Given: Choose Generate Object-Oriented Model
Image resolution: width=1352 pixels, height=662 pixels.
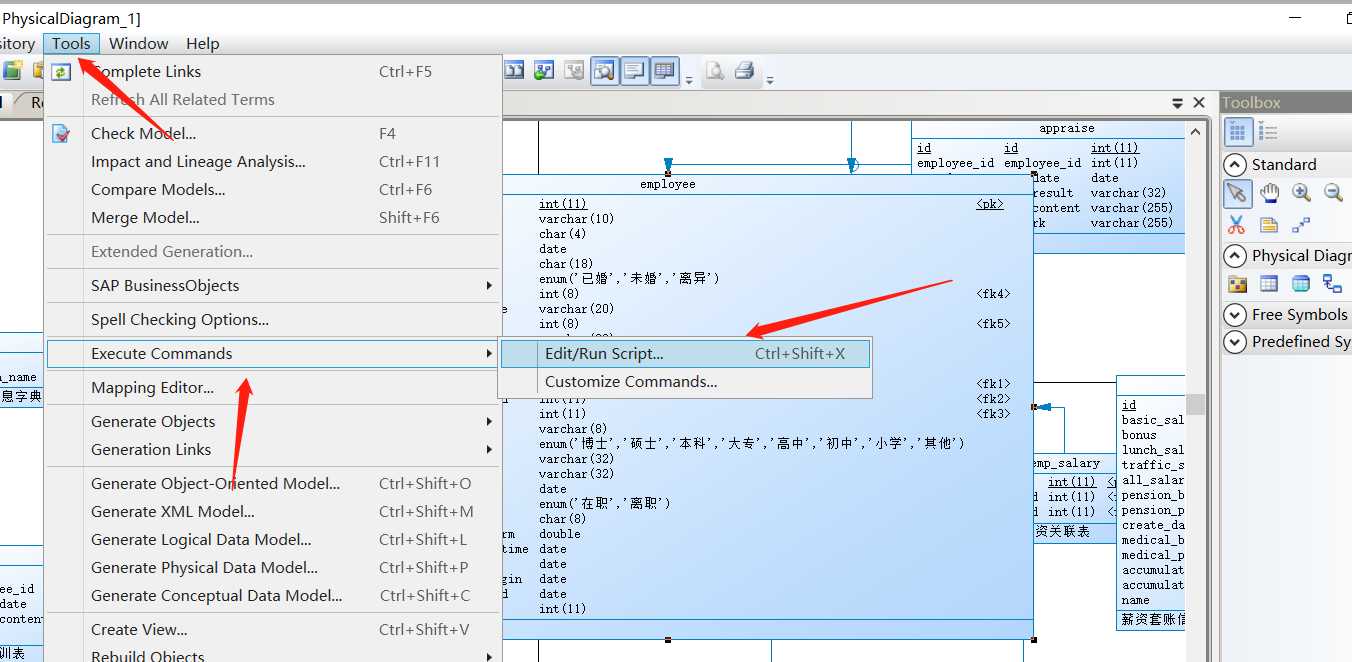Looking at the screenshot, I should click(272, 484).
